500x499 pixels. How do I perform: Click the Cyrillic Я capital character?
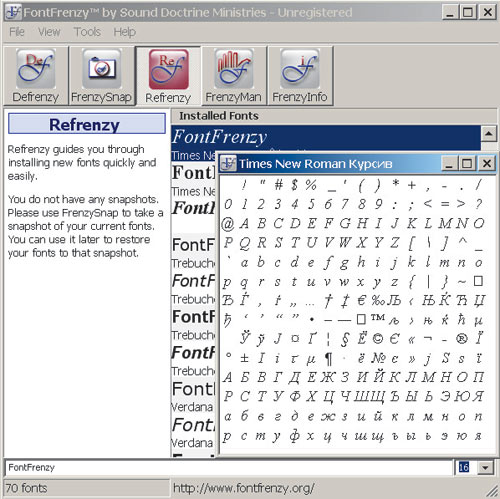click(x=478, y=396)
